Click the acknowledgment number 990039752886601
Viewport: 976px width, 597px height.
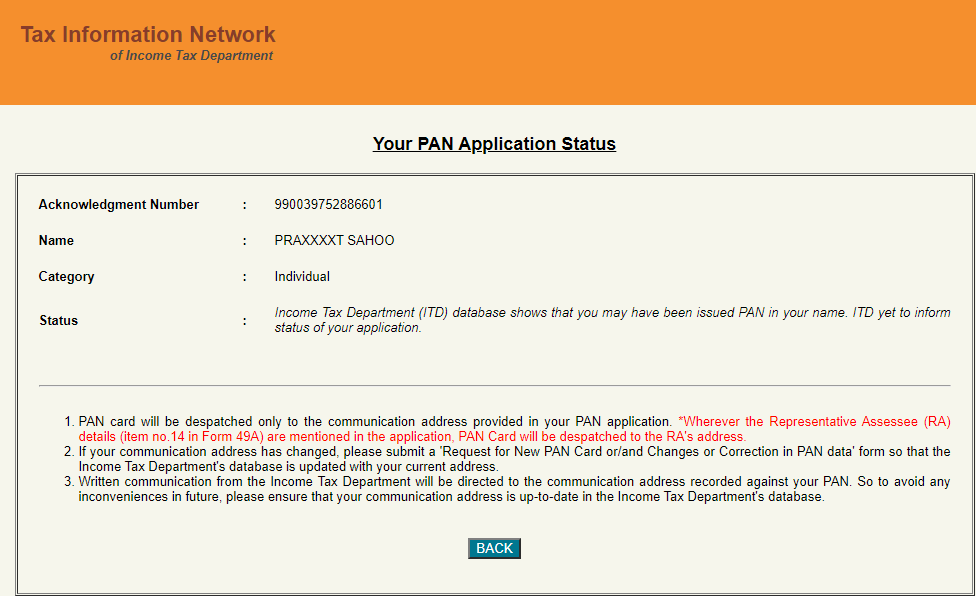(x=328, y=205)
